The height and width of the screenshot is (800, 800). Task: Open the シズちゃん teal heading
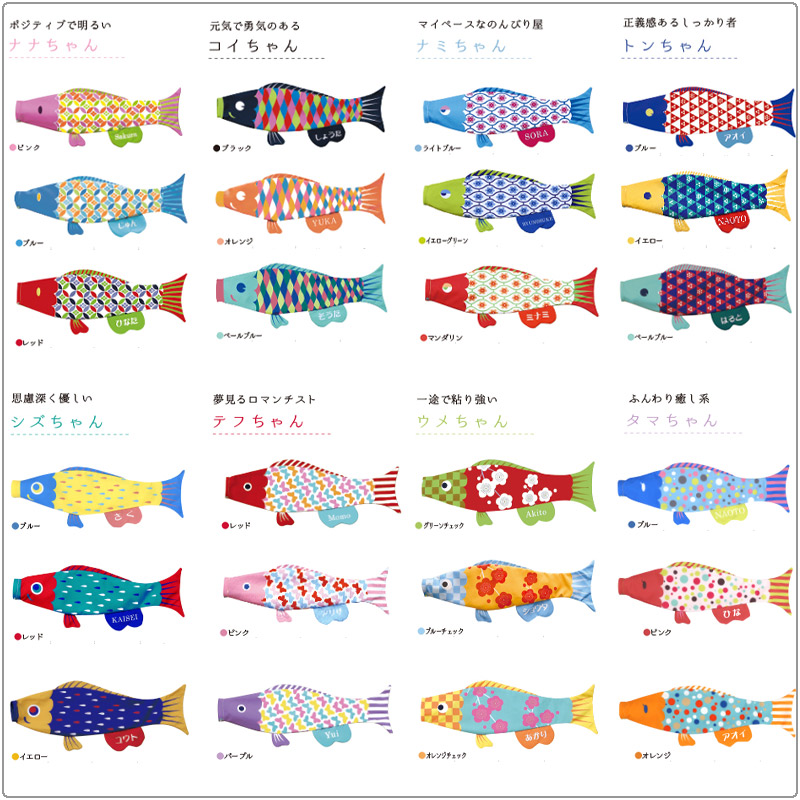[57, 422]
